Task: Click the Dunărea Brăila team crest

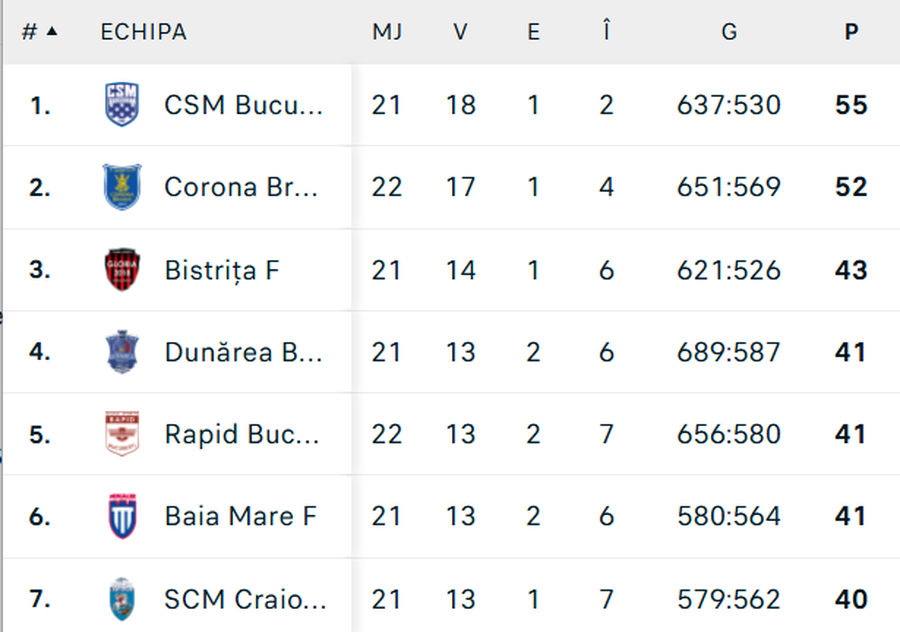Action: pyautogui.click(x=122, y=352)
